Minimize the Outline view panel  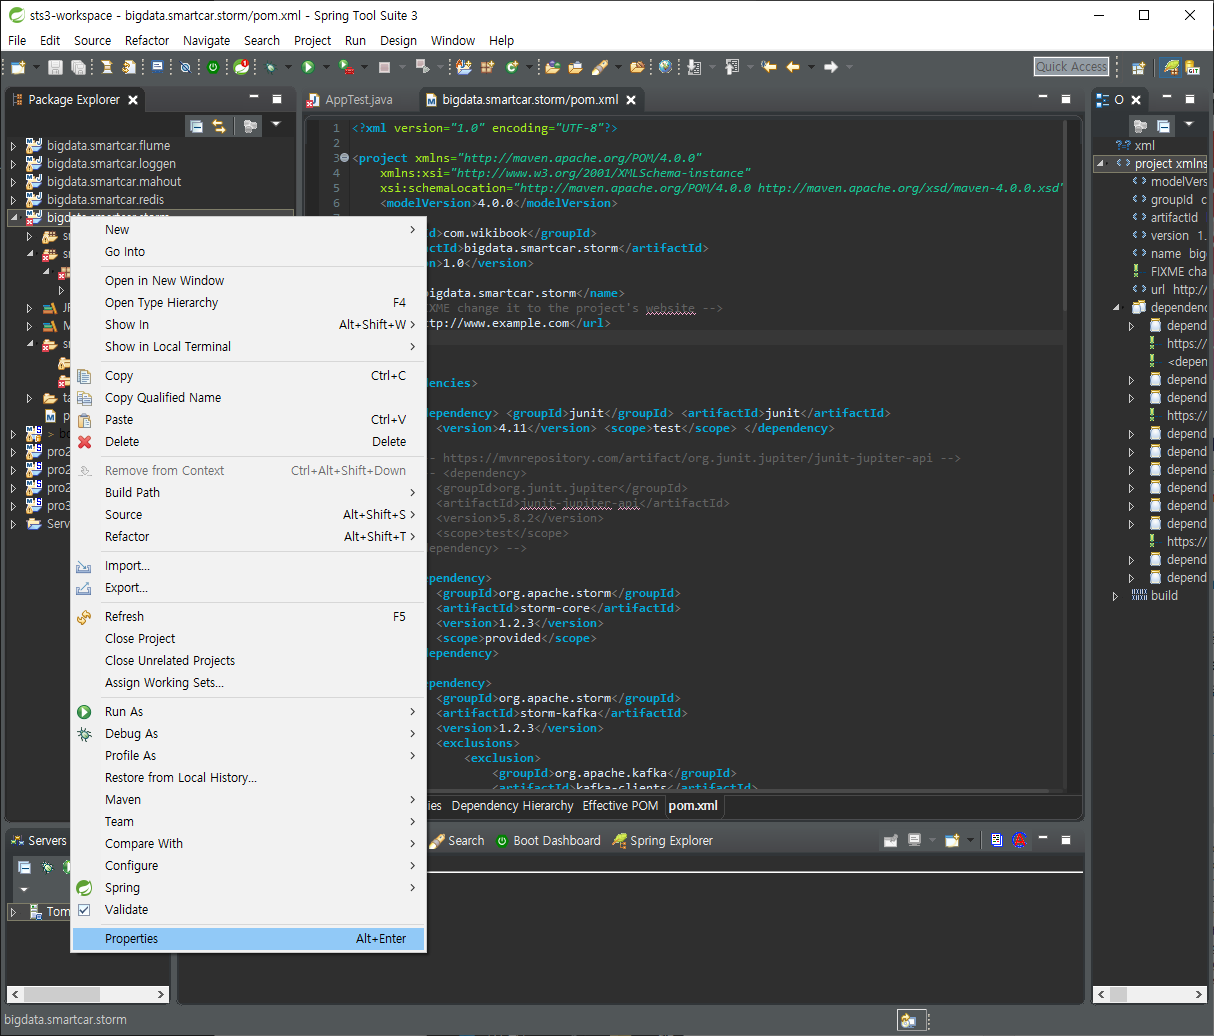click(1166, 99)
